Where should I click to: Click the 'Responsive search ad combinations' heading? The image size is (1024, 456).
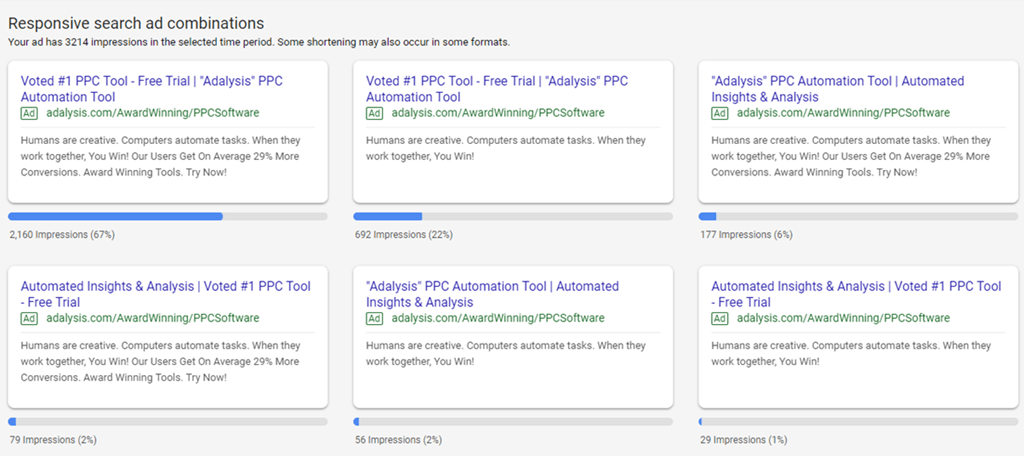tap(136, 23)
